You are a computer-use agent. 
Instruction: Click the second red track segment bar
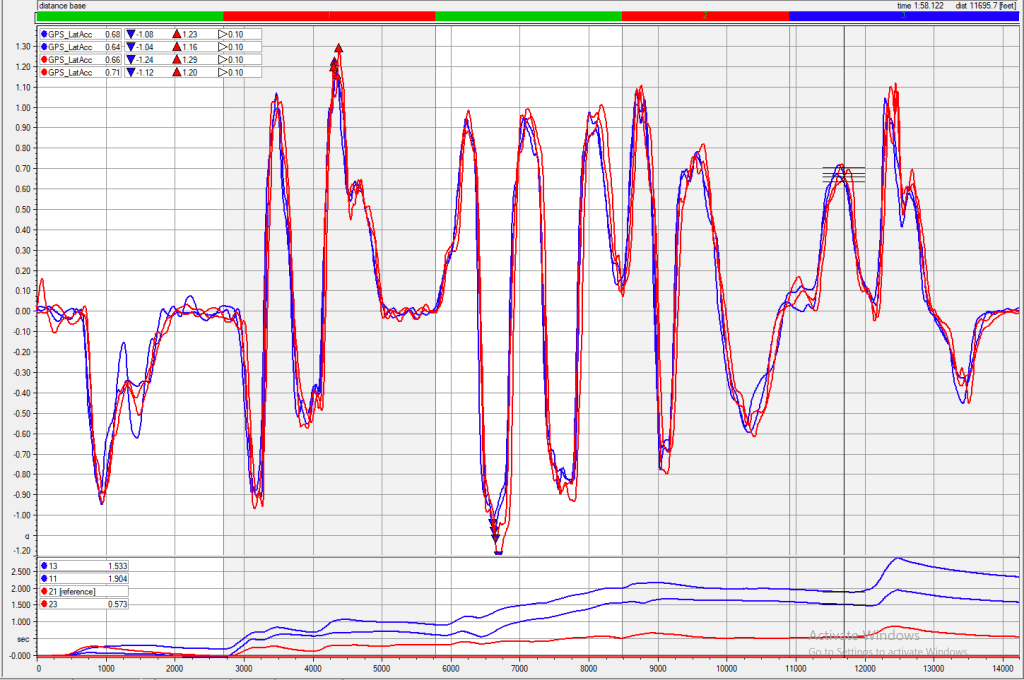(x=705, y=16)
